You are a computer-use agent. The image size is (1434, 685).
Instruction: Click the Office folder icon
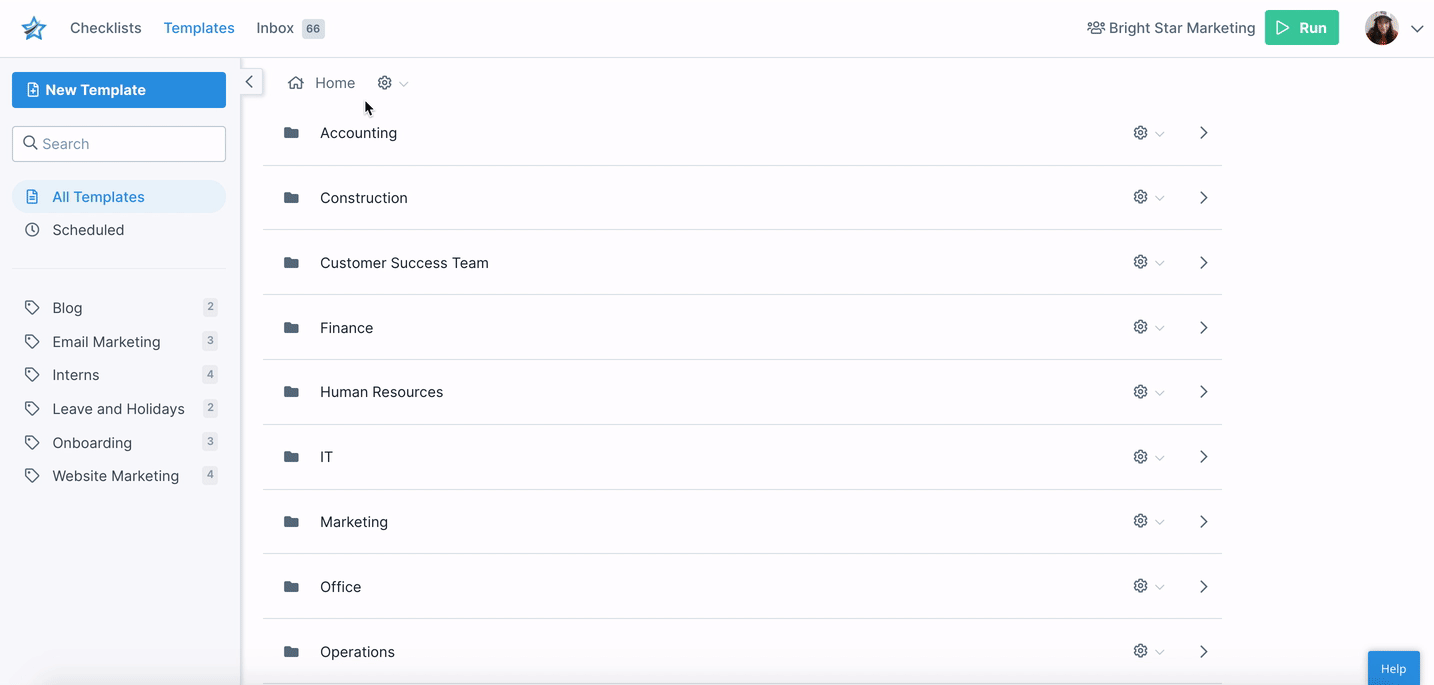pyautogui.click(x=291, y=587)
